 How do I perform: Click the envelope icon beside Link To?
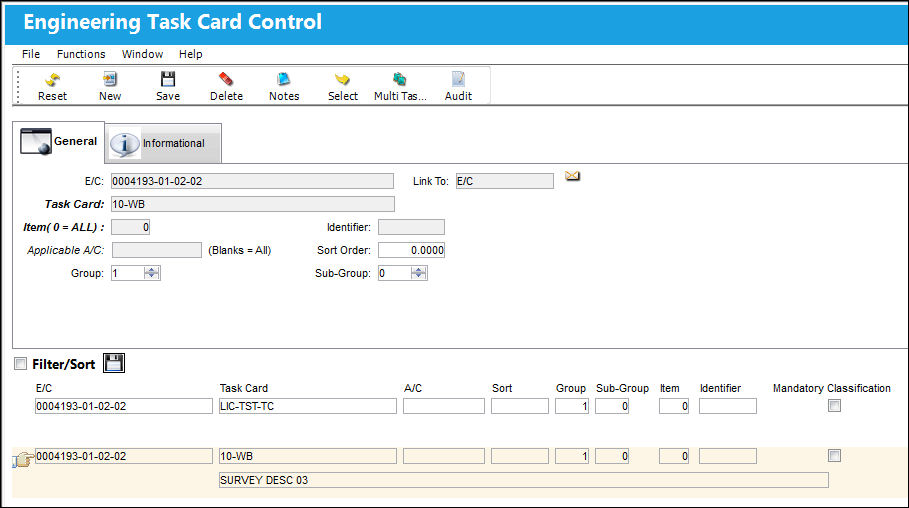[x=572, y=176]
